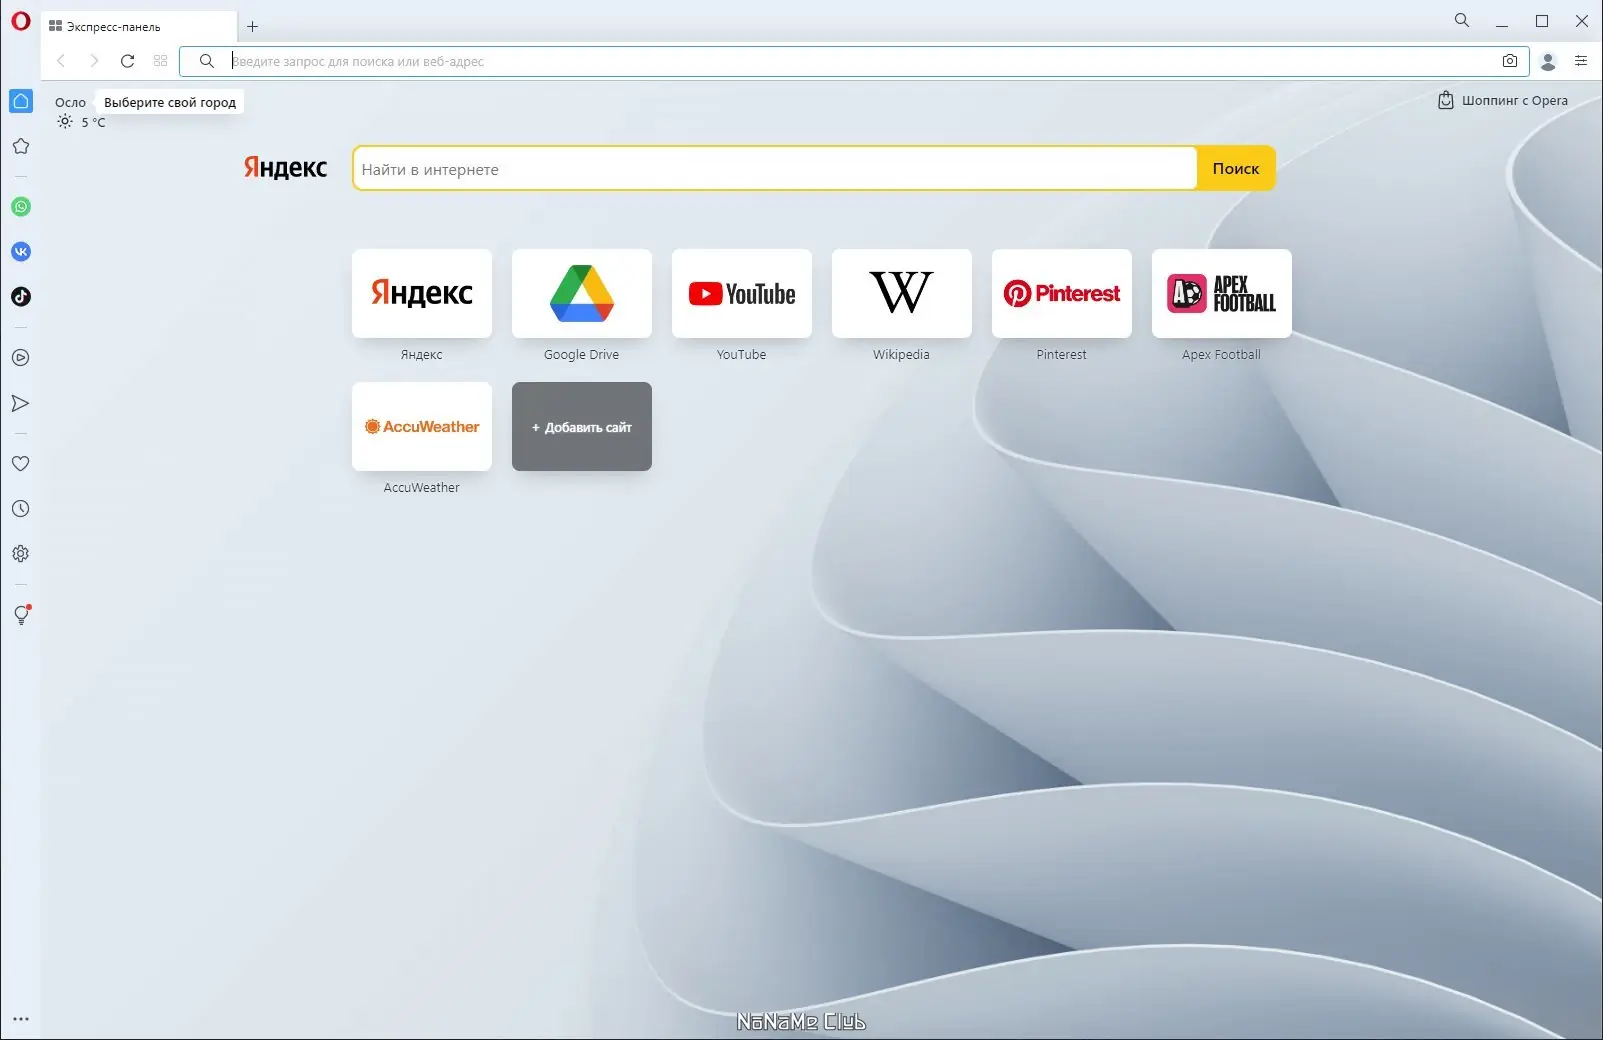The height and width of the screenshot is (1040, 1603).
Task: Open the YouTube speed dial tile
Action: pos(742,293)
